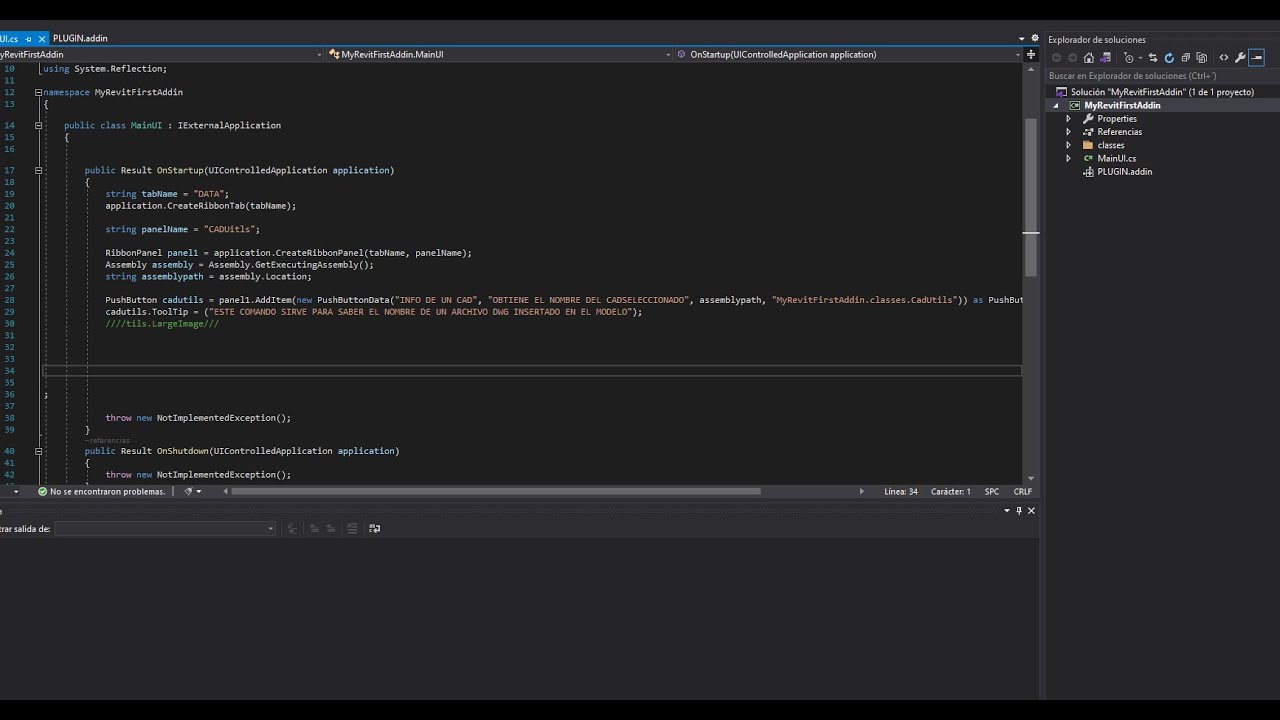
Task: Click the vertical scrollbar thumb in editor
Action: tap(1031, 197)
